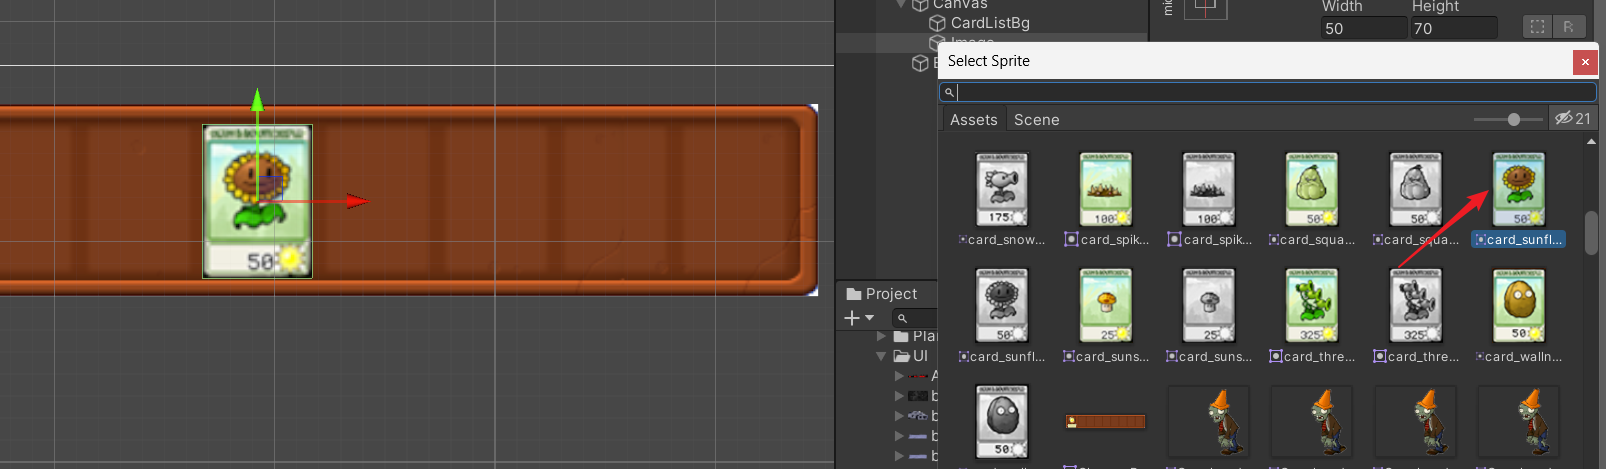Collapse the UI folder in Project

pos(881,356)
